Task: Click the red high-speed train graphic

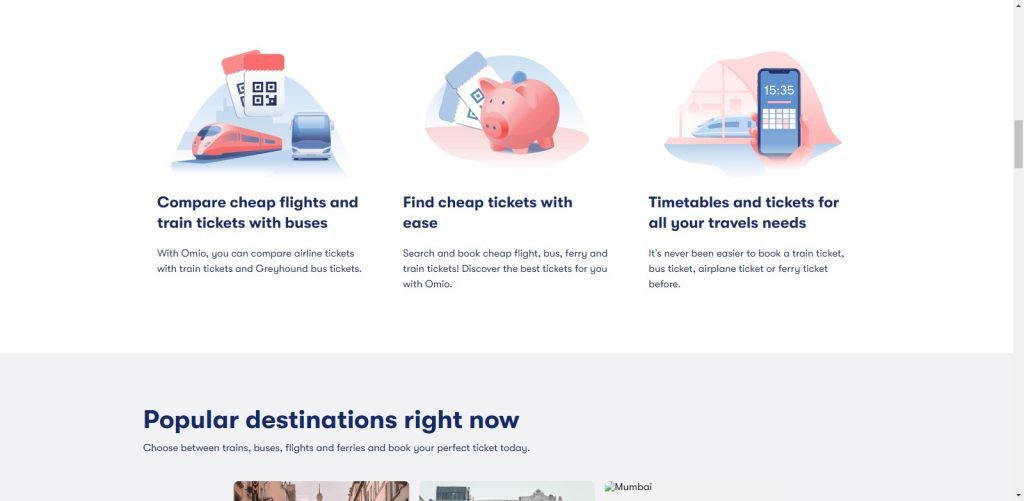Action: tap(236, 141)
